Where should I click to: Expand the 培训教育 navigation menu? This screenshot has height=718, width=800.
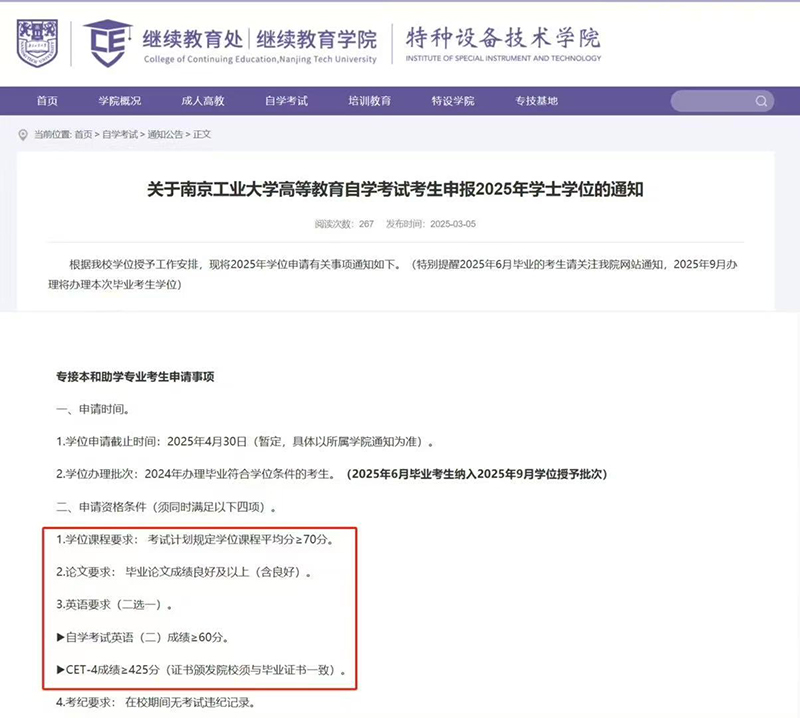[x=369, y=101]
